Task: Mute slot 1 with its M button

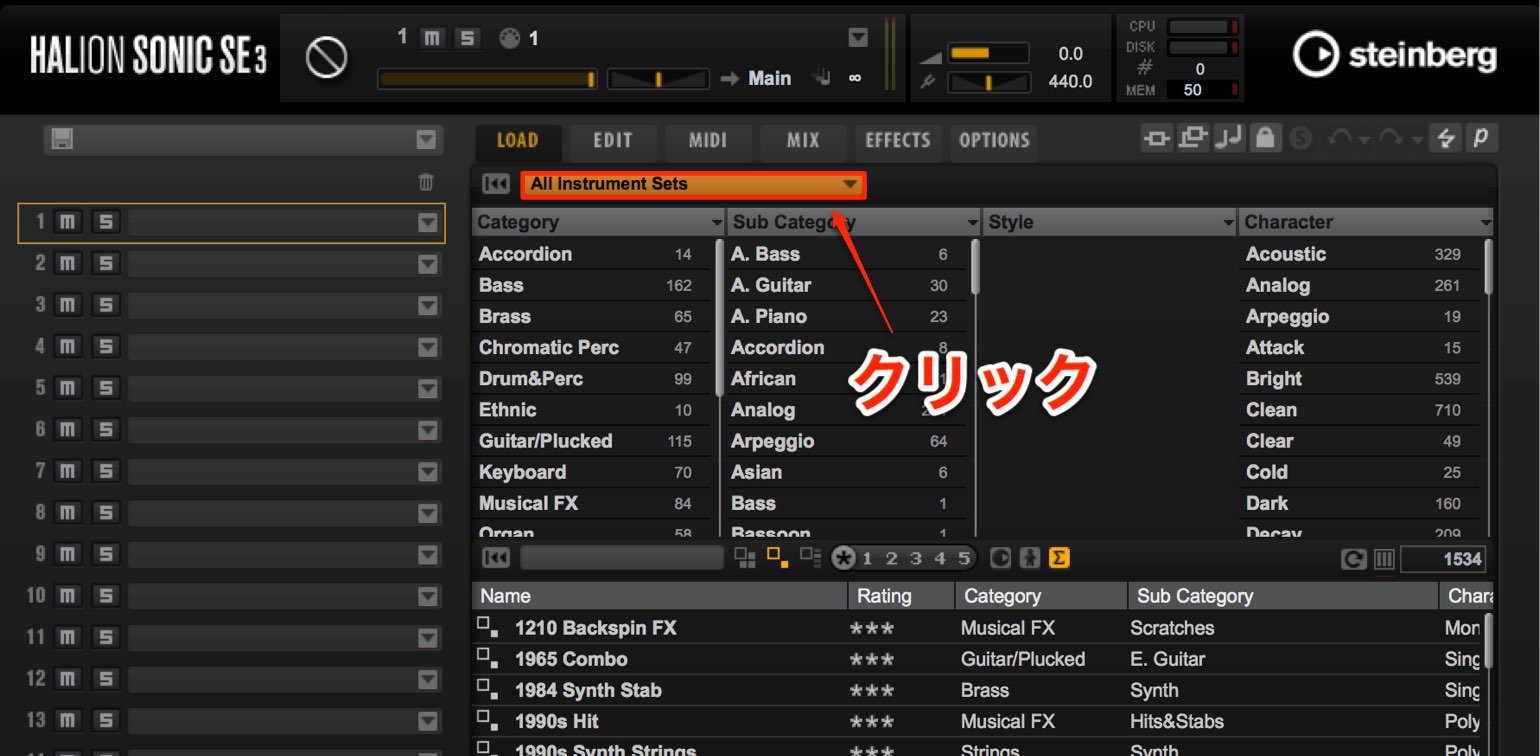Action: pos(67,222)
